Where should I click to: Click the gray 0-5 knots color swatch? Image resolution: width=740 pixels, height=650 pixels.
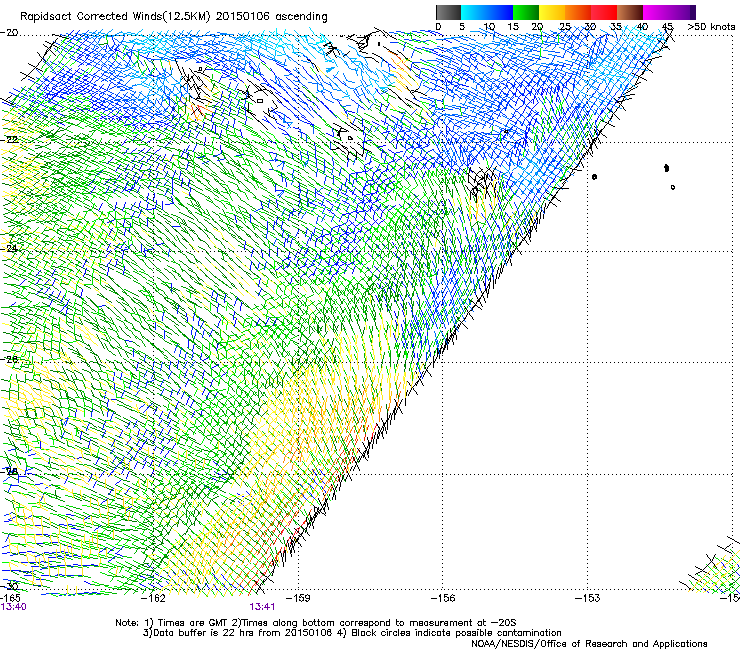448,12
